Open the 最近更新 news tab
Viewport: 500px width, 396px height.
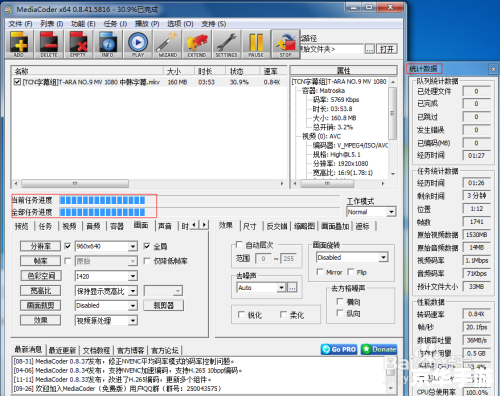62,350
